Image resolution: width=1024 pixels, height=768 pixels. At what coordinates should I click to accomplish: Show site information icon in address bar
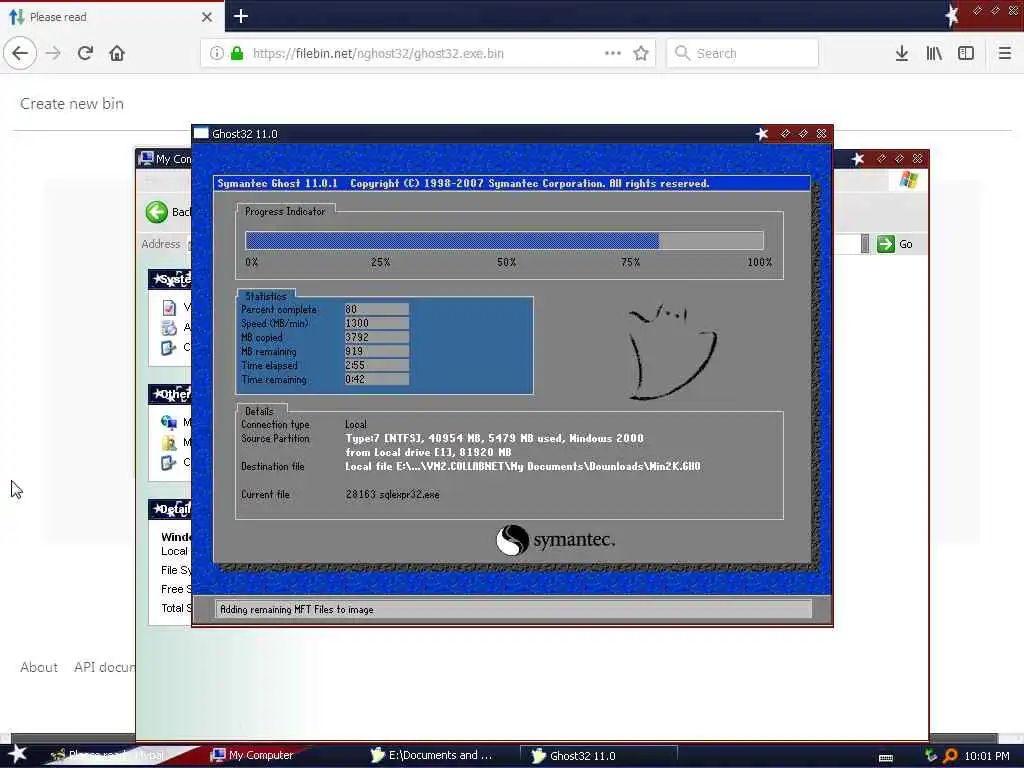click(216, 53)
